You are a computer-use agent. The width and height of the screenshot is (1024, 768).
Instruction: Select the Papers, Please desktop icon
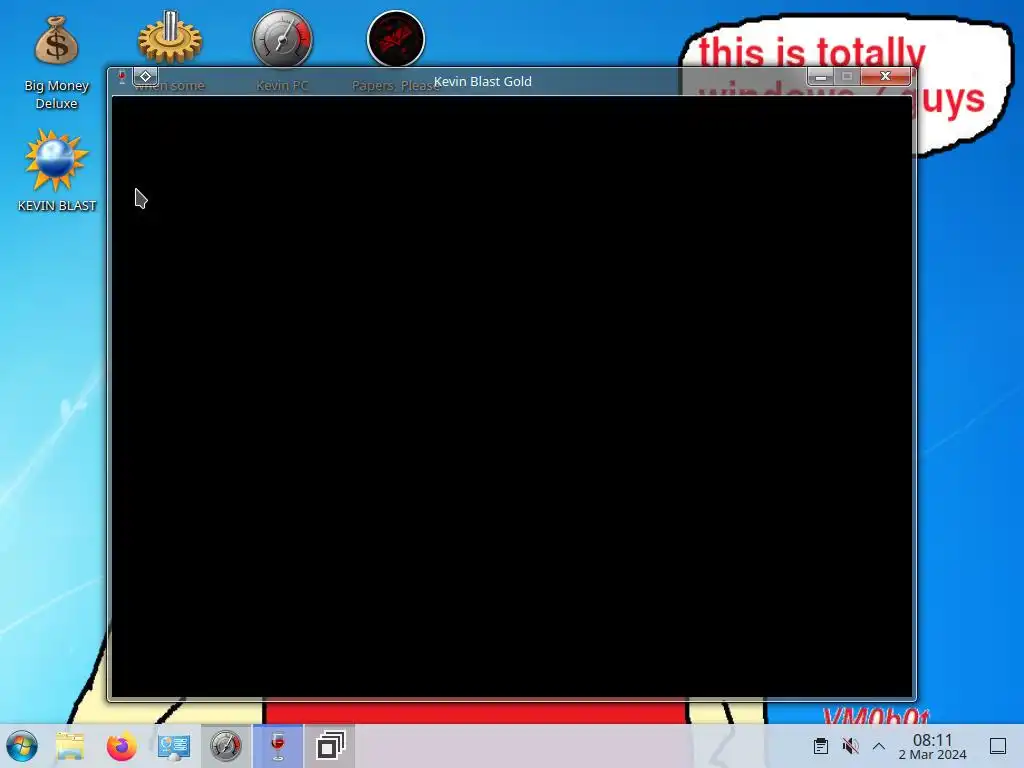(x=396, y=38)
